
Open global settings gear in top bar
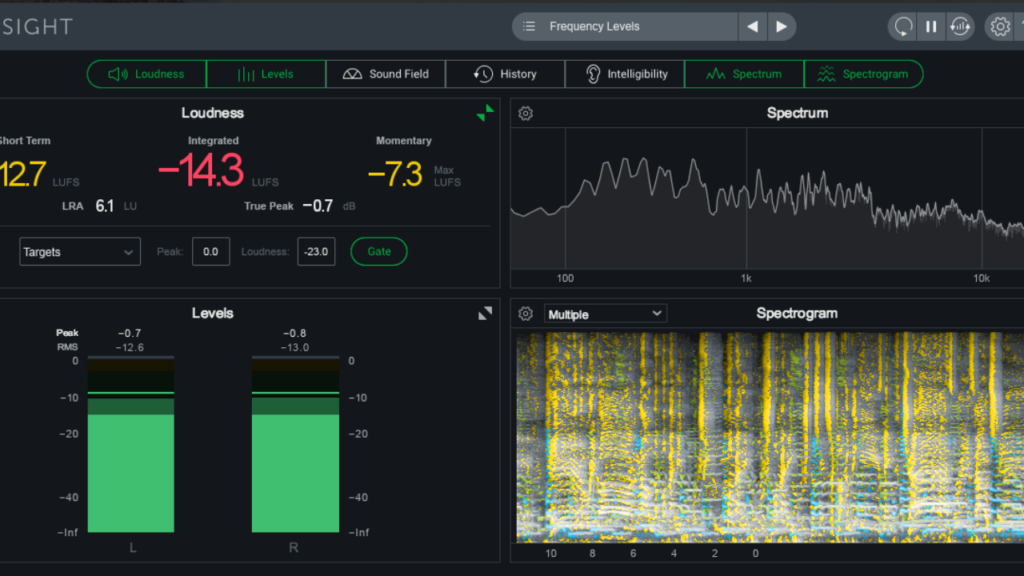[1000, 27]
